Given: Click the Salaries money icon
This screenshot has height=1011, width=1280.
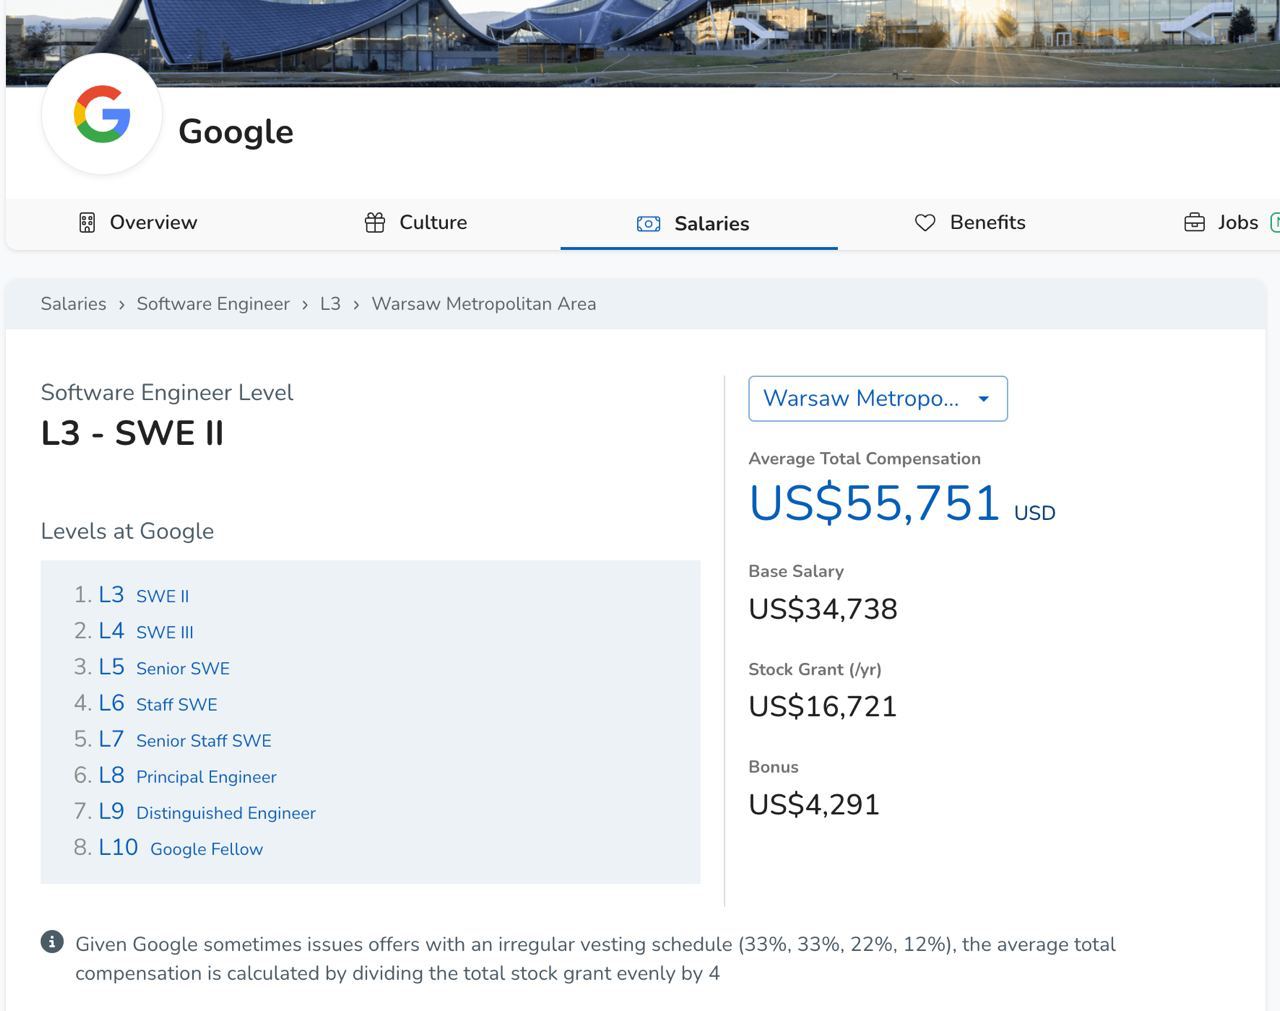Looking at the screenshot, I should [x=648, y=224].
